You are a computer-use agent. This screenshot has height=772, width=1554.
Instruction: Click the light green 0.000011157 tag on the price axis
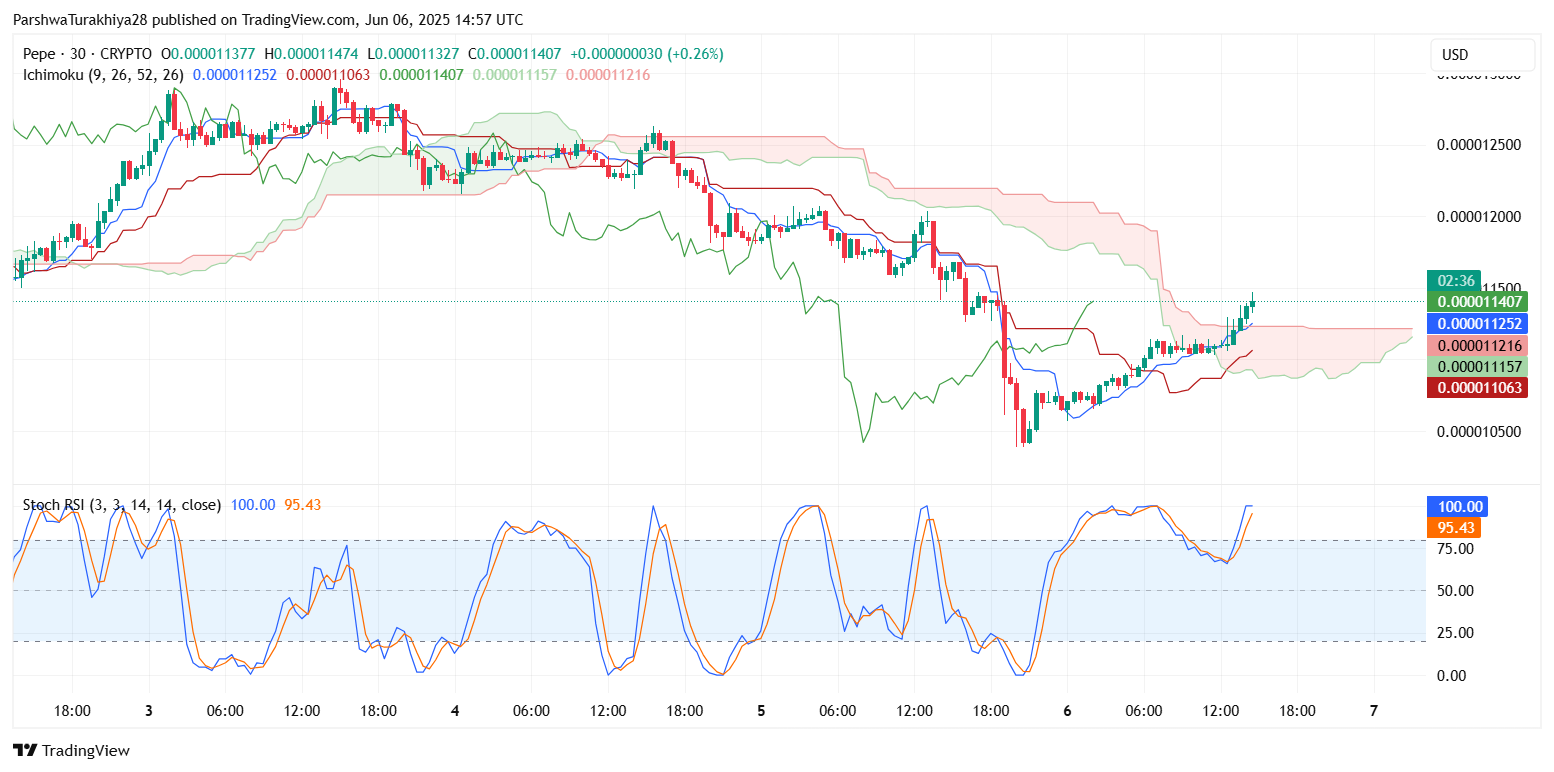click(1477, 367)
